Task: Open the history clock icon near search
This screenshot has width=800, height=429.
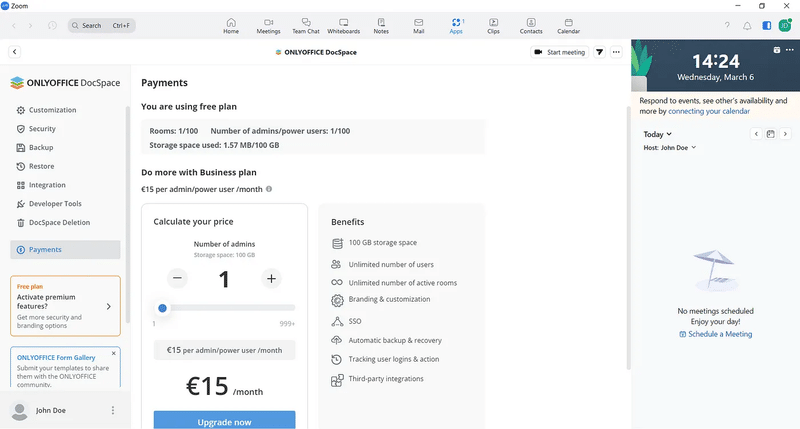Action: (52, 26)
